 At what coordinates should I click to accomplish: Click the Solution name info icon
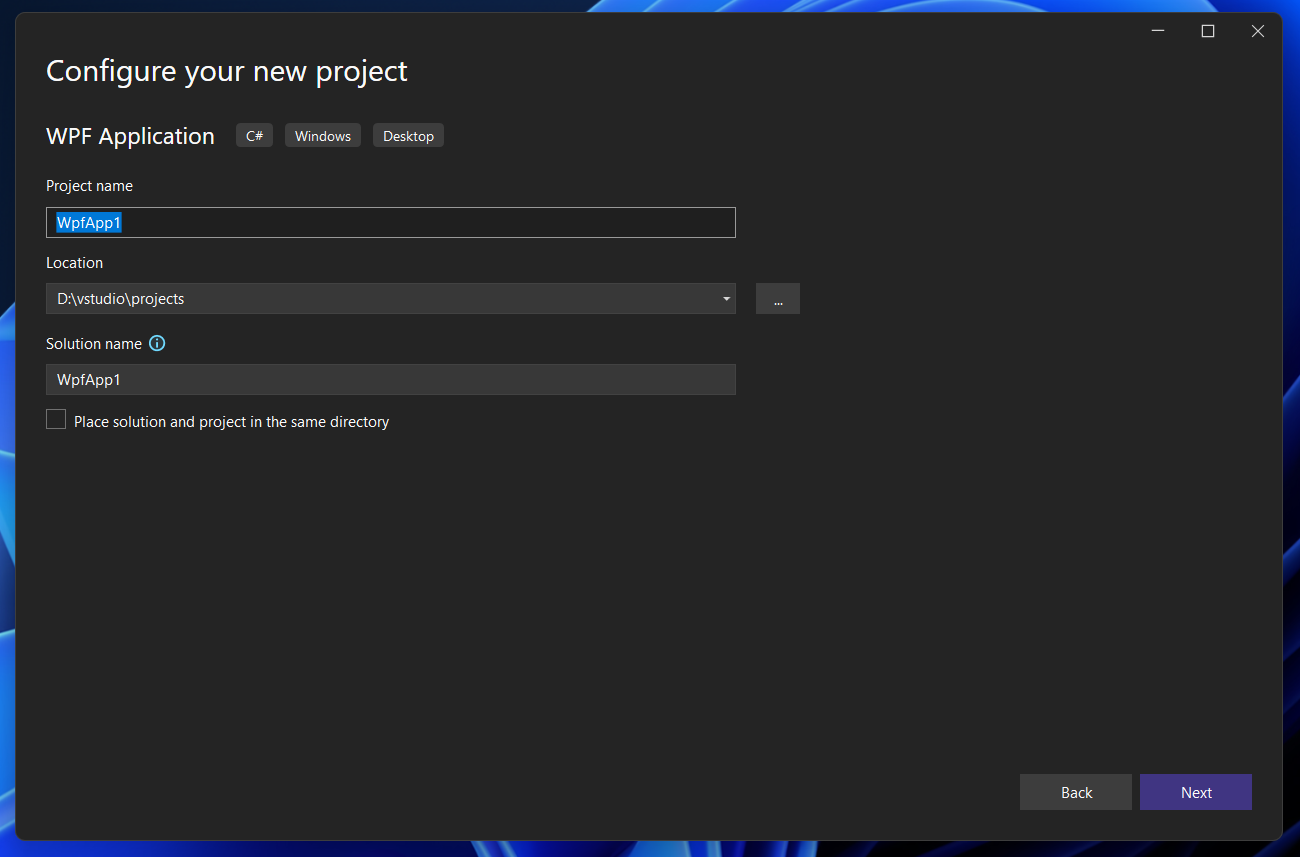157,343
